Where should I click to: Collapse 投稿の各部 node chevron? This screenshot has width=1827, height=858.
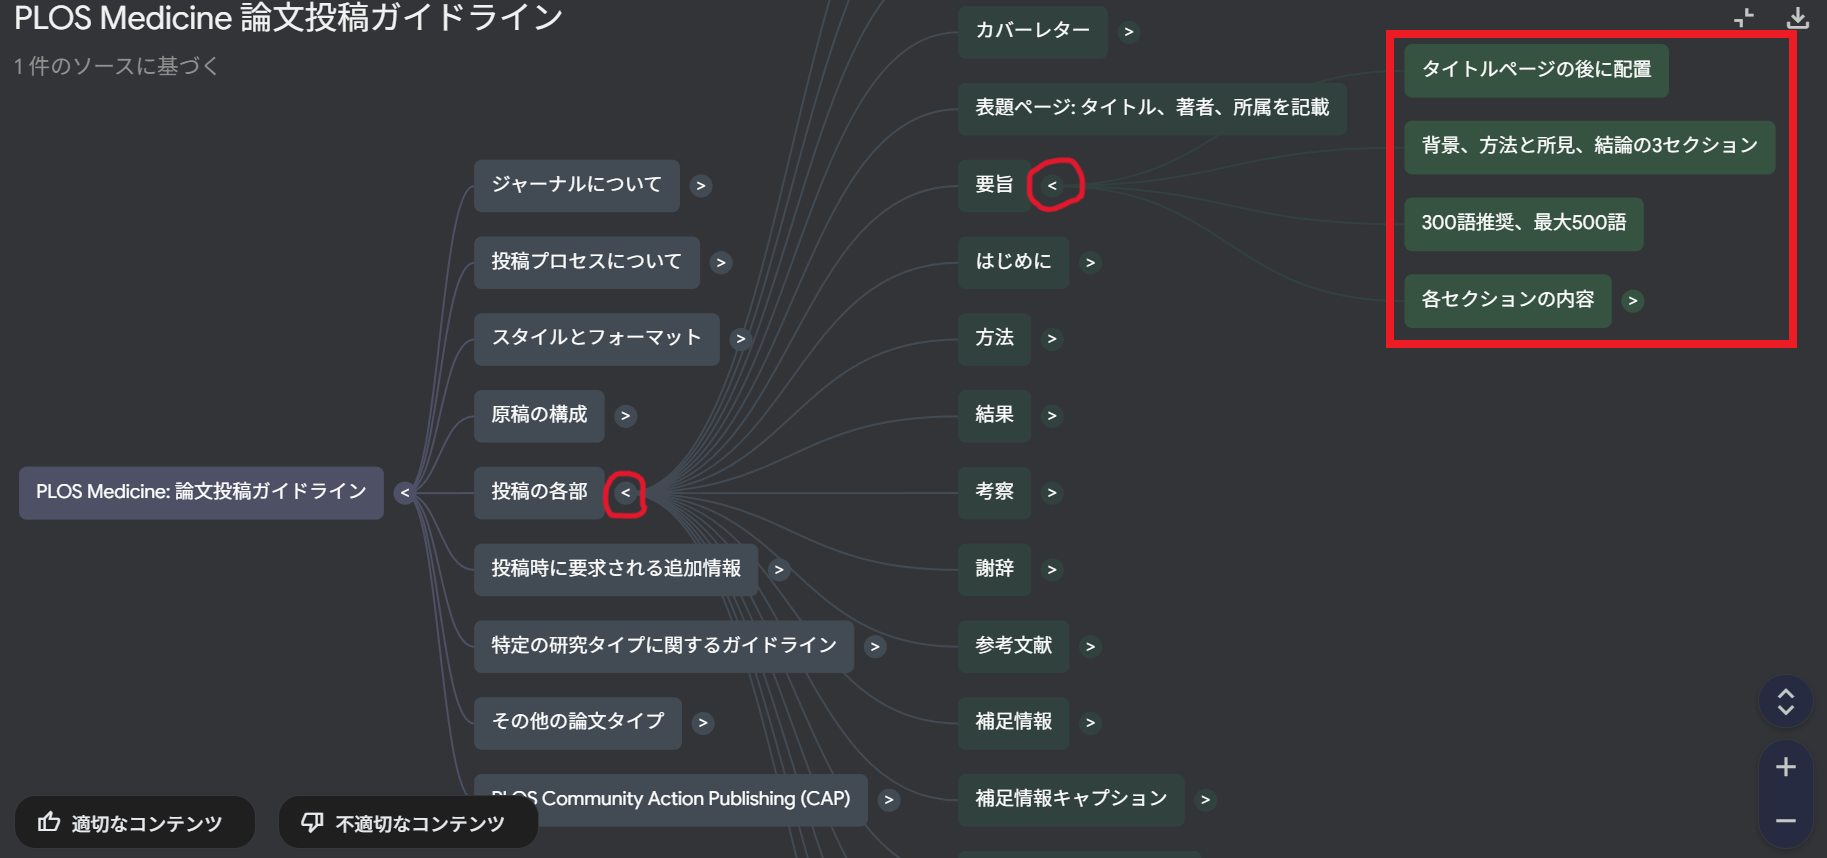click(x=626, y=493)
